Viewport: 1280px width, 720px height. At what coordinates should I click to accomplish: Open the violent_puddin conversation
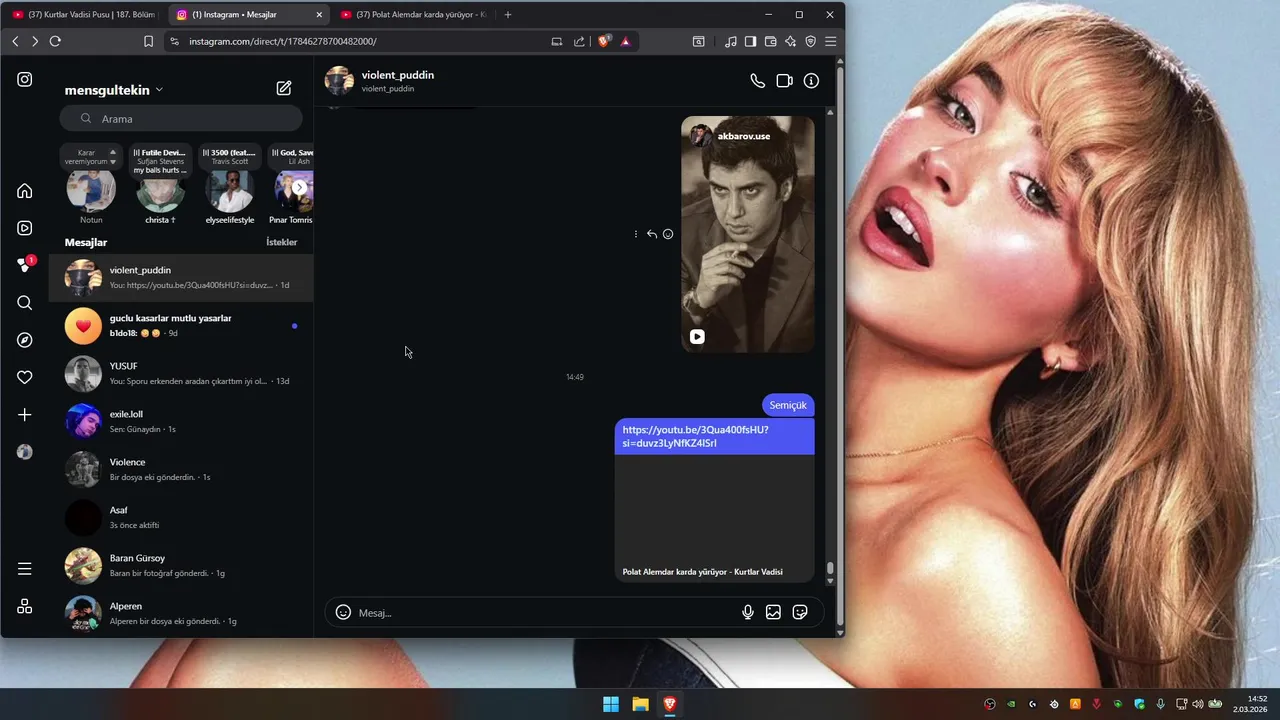181,277
